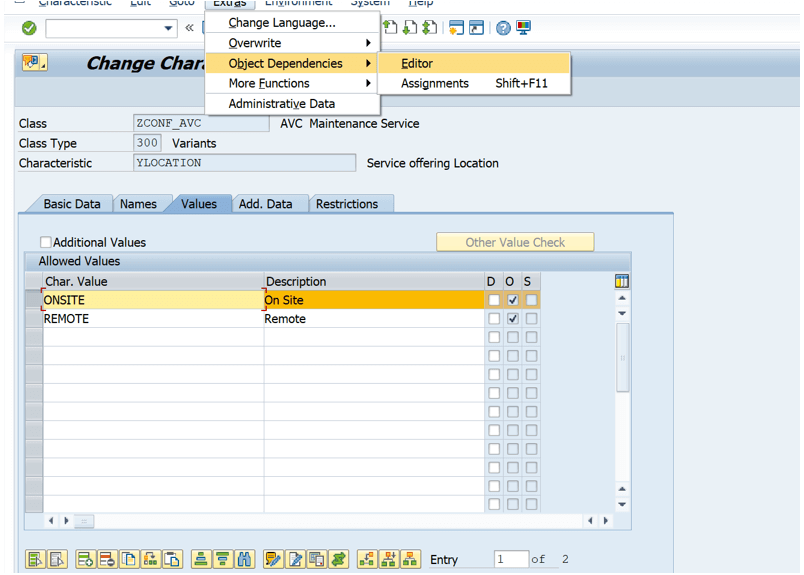Click the Delete Row red minus icon
804x575 pixels.
point(107,559)
